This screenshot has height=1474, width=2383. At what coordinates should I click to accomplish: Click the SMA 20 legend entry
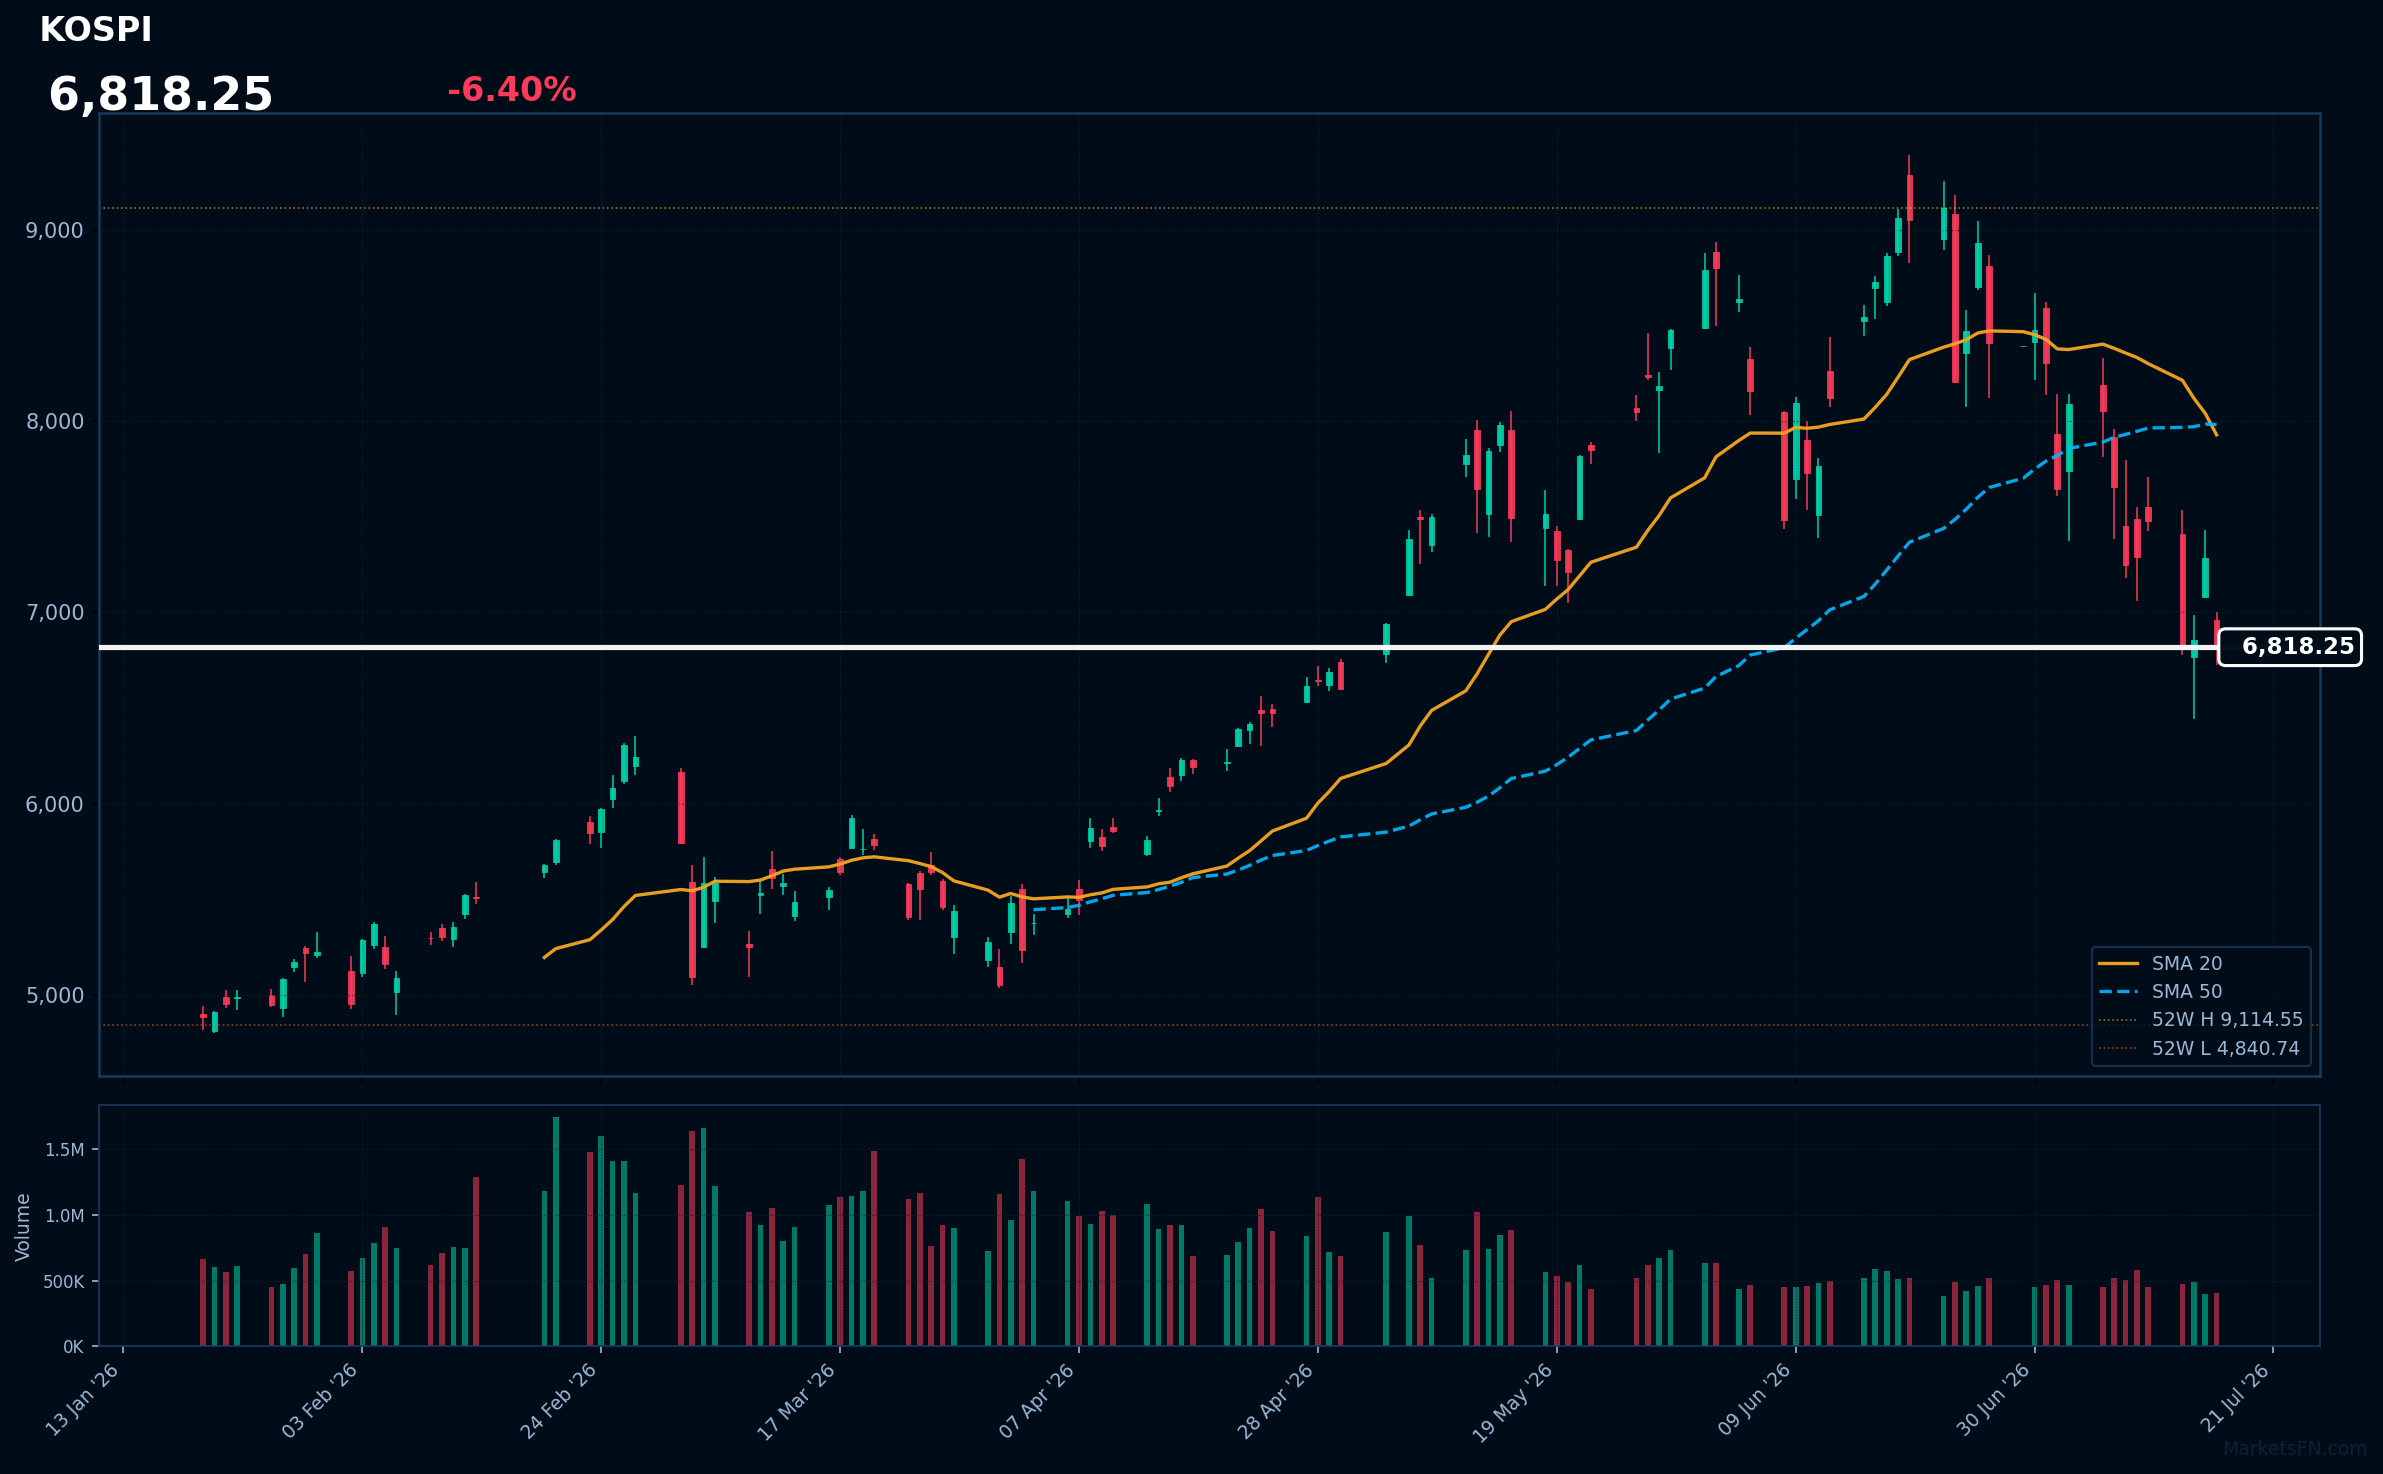click(2160, 963)
